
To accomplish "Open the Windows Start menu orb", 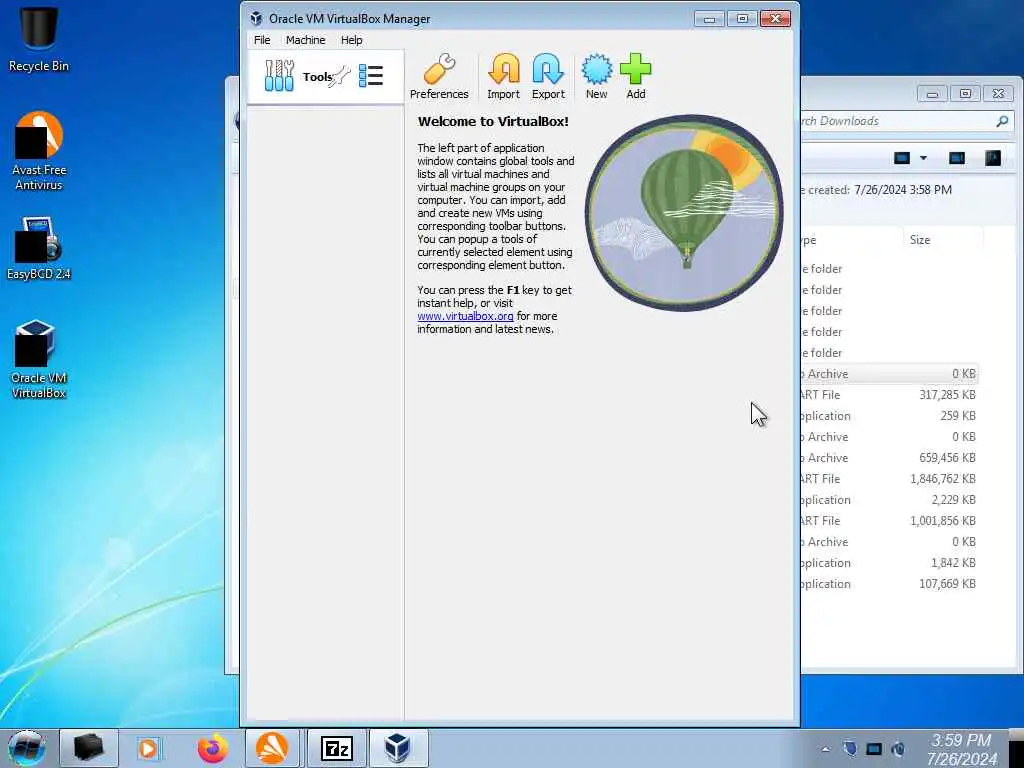I will click(27, 748).
